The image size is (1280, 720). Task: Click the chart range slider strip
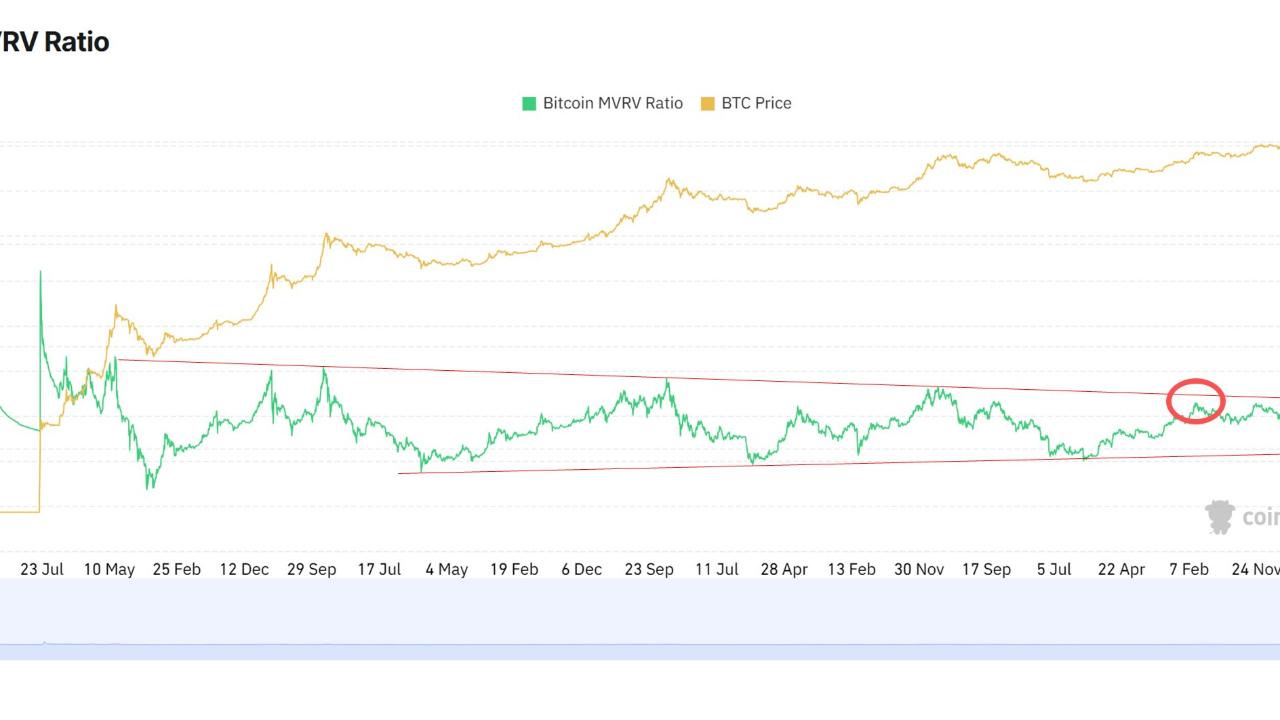point(640,619)
